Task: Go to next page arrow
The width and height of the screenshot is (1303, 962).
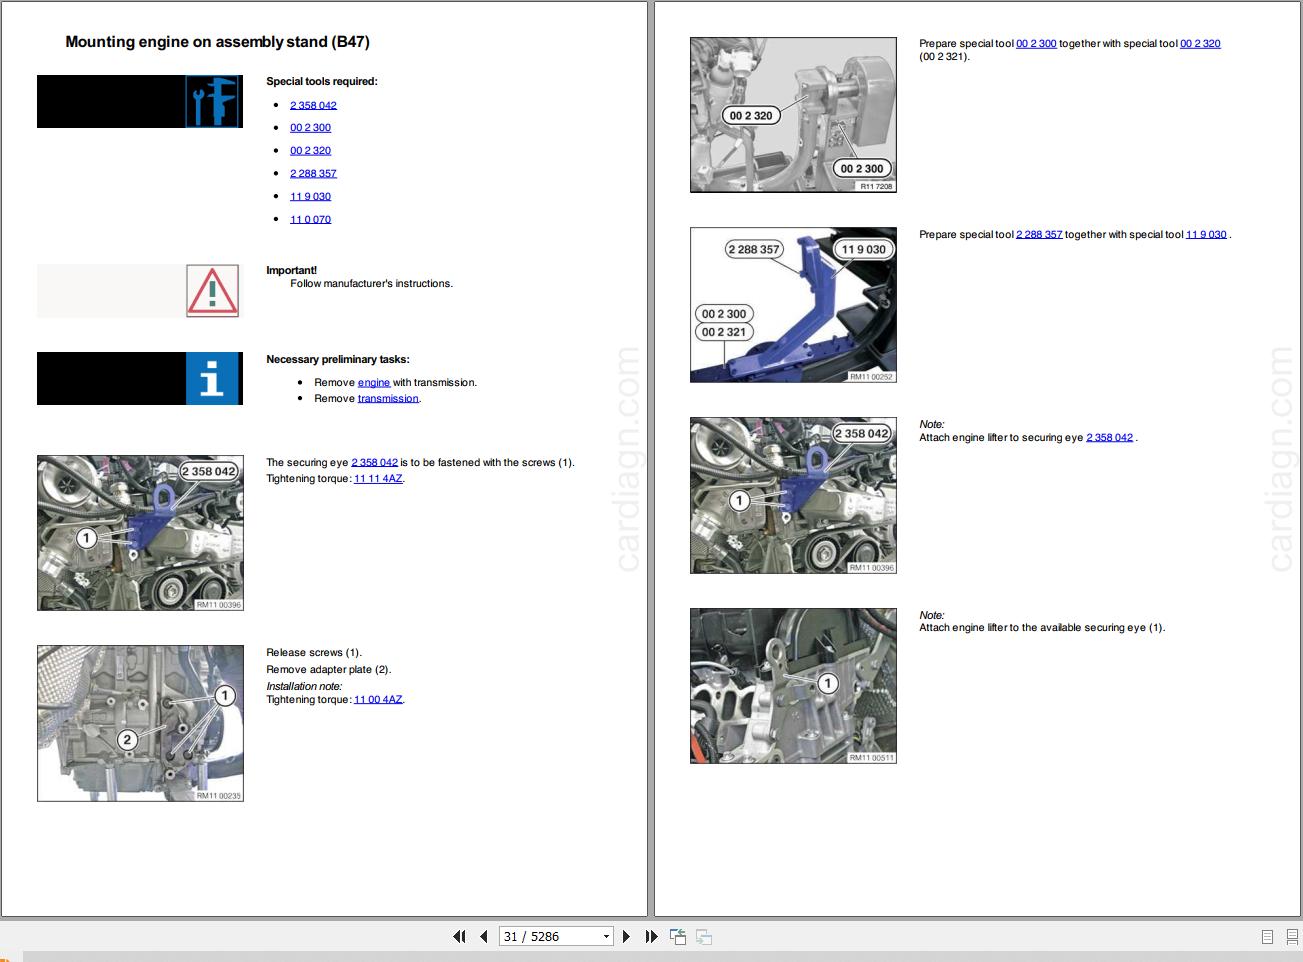Action: tap(627, 936)
